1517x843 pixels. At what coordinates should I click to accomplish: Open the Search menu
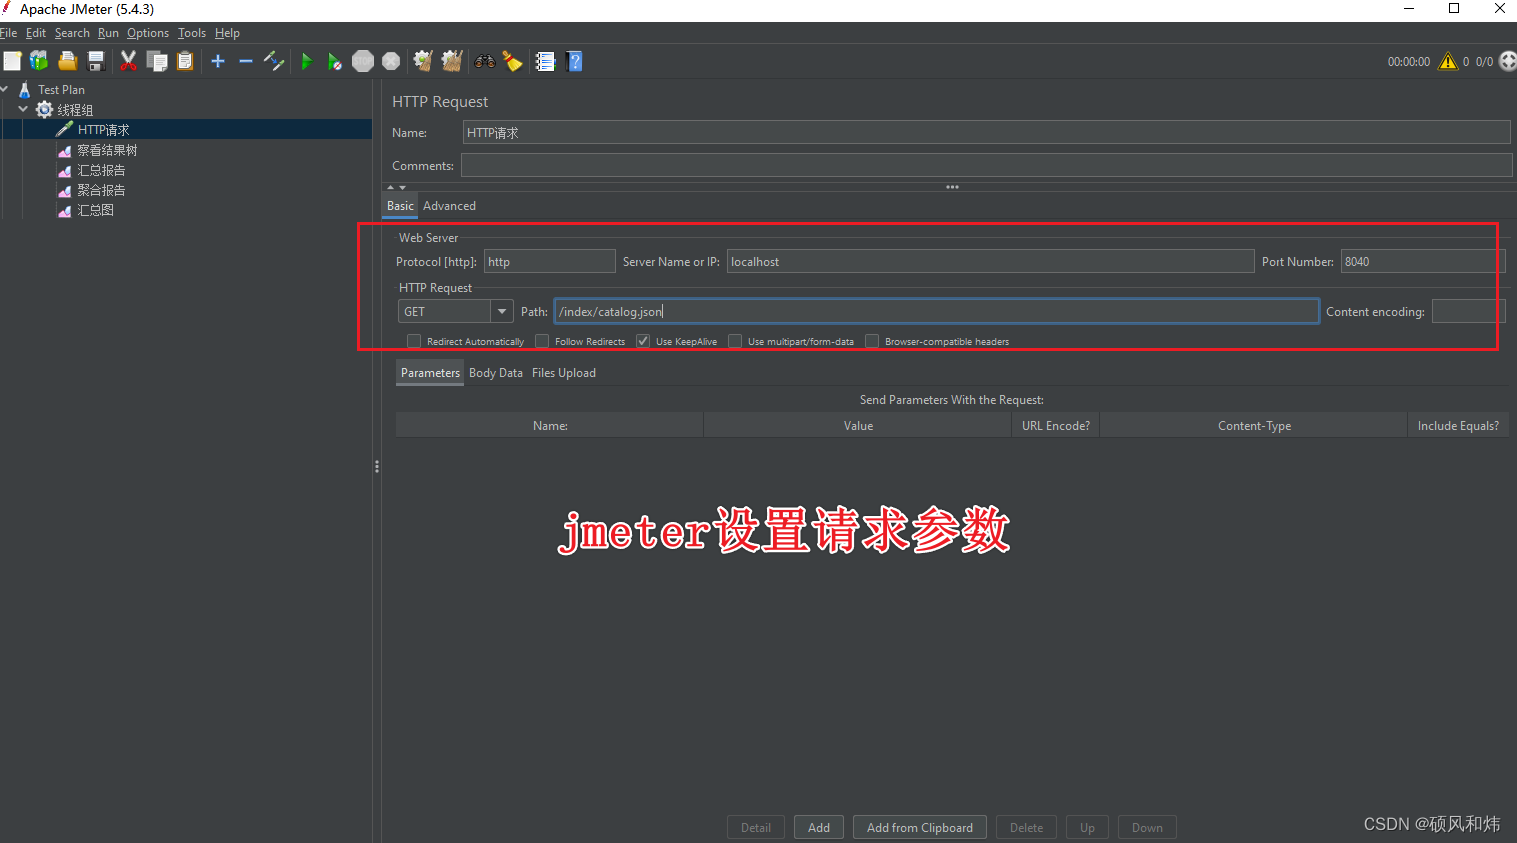72,33
